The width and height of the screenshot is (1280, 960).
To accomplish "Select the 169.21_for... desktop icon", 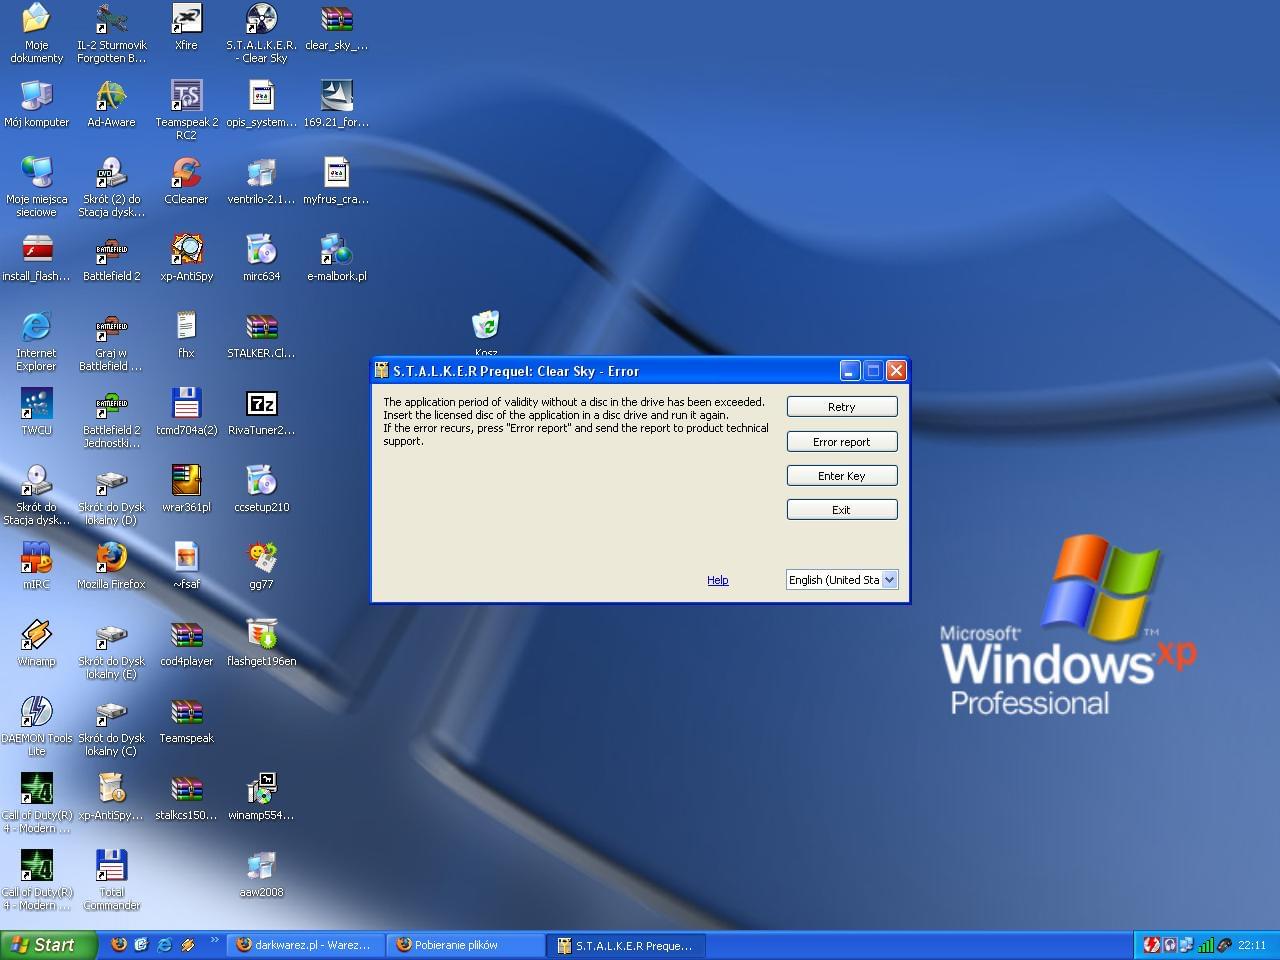I will pos(336,104).
